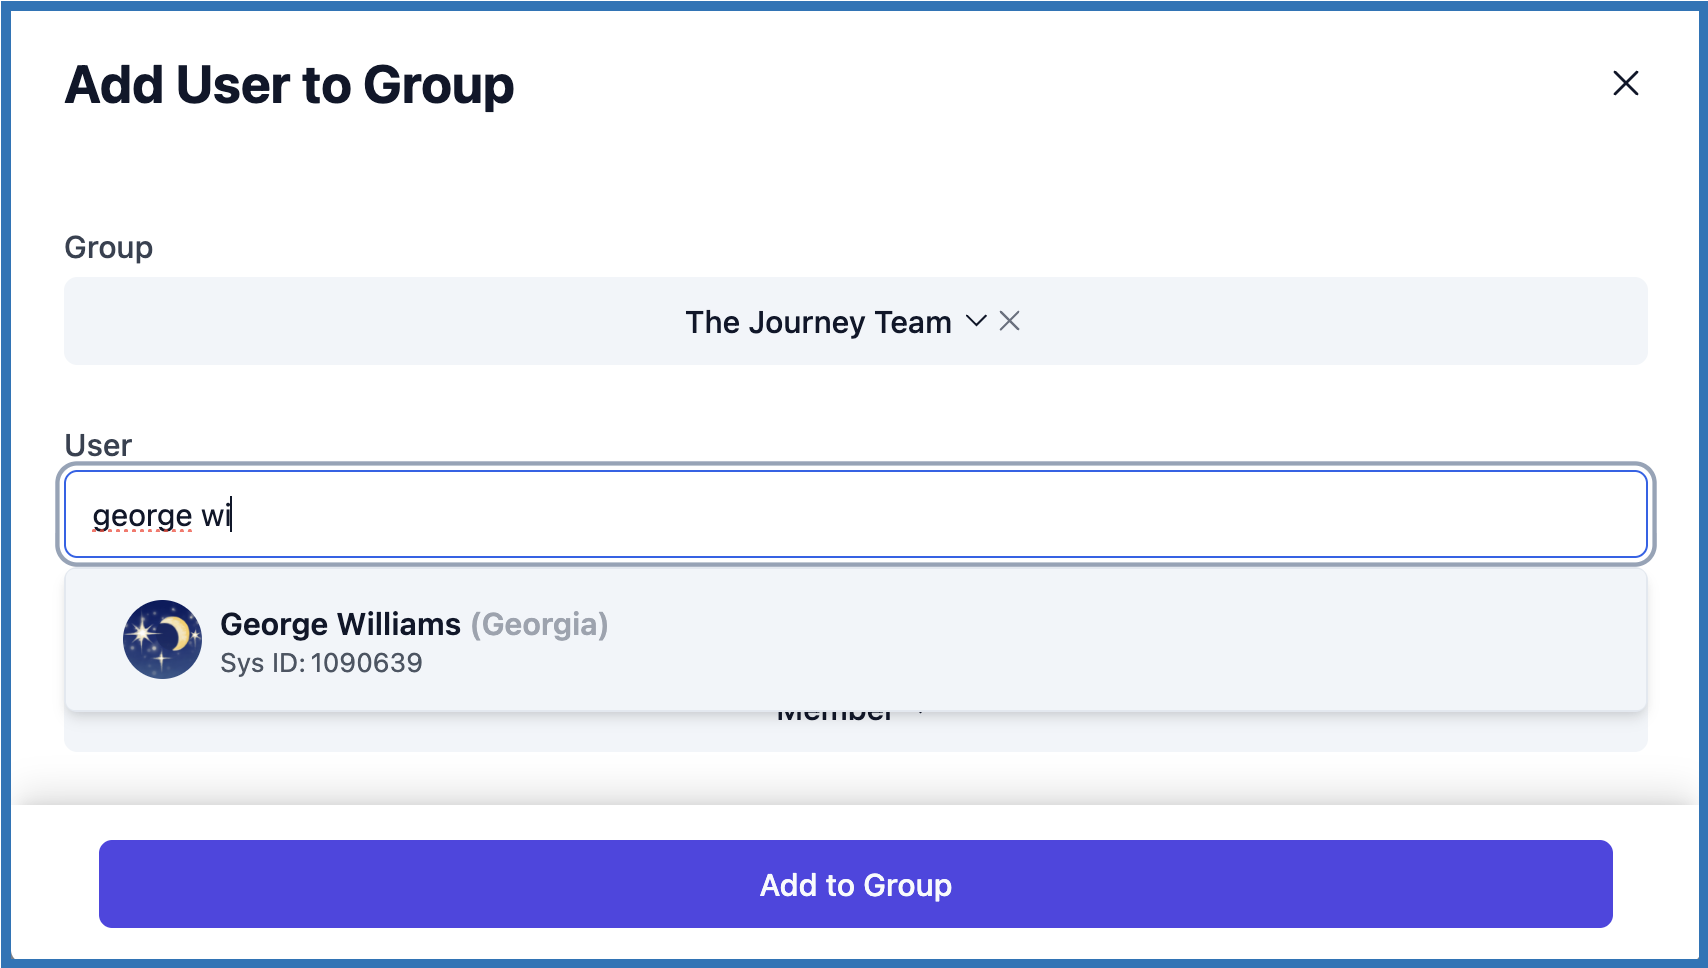Click the (Georgia) location tag
This screenshot has width=1708, height=968.
539,624
